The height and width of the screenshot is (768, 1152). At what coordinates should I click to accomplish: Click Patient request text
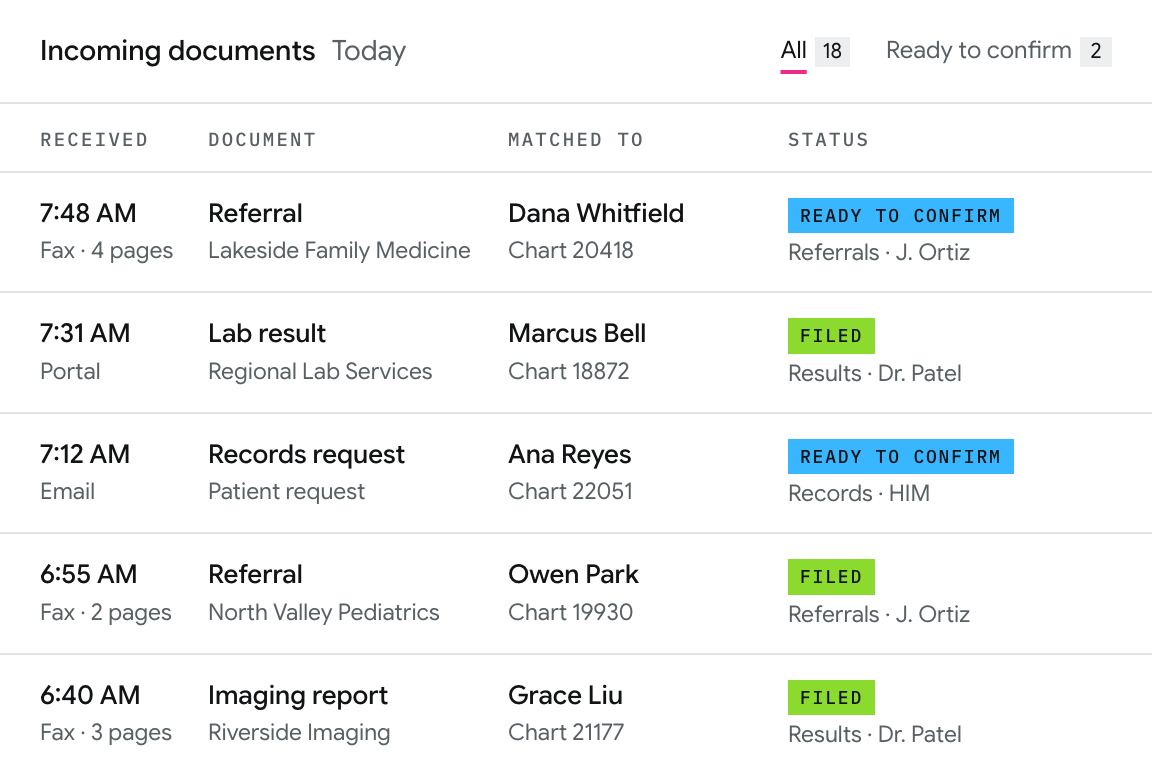(287, 492)
